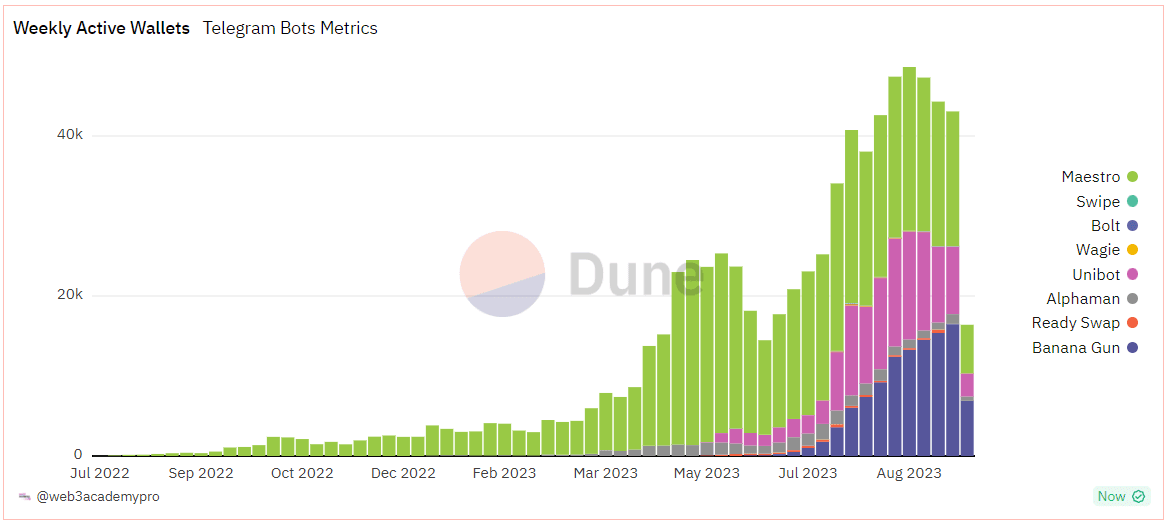Image resolution: width=1166 pixels, height=522 pixels.
Task: Toggle the Ready Swap legend entry
Action: click(x=1085, y=323)
